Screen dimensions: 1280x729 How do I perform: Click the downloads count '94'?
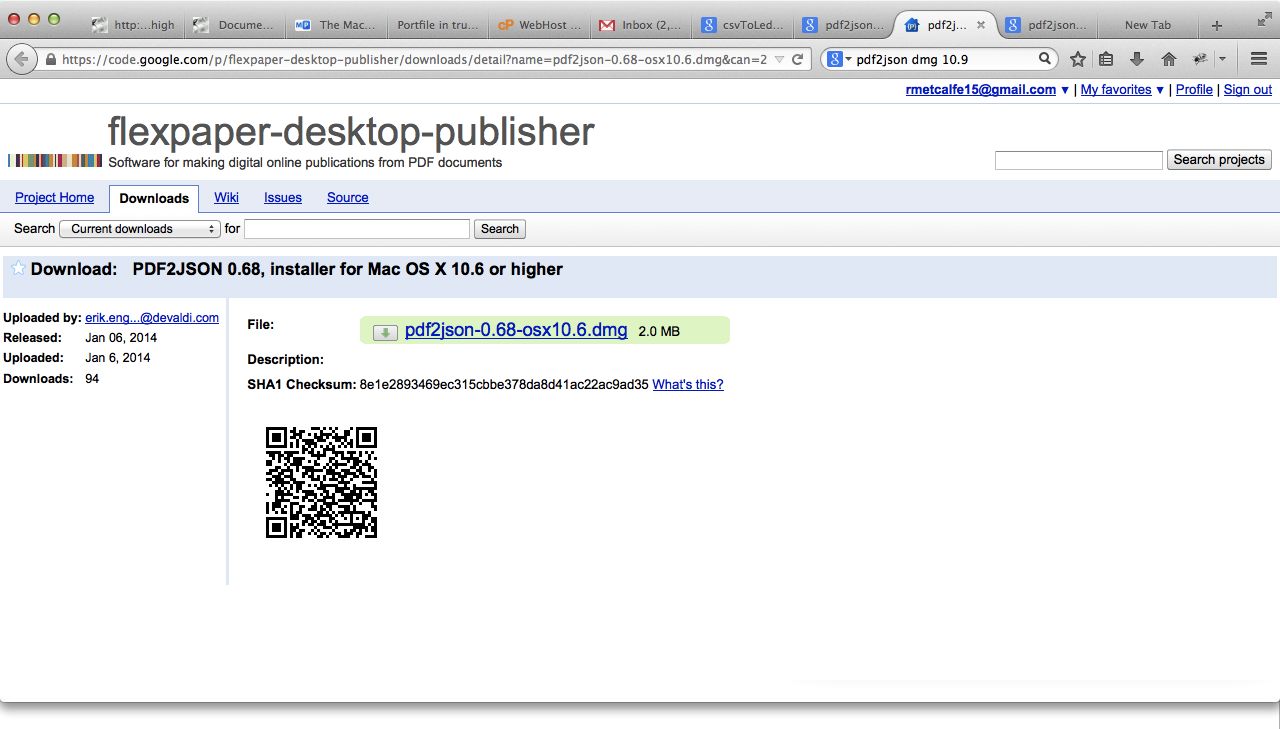pos(92,379)
